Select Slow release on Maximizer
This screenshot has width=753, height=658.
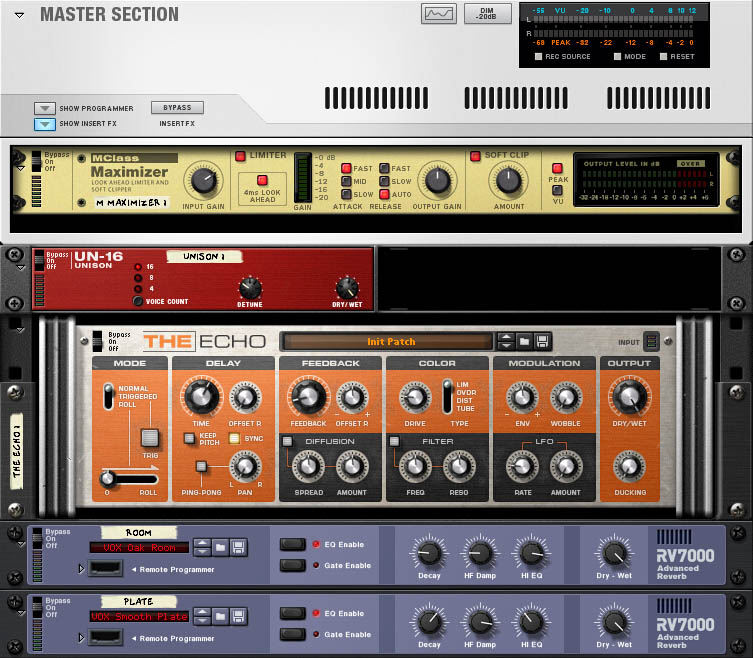(384, 181)
